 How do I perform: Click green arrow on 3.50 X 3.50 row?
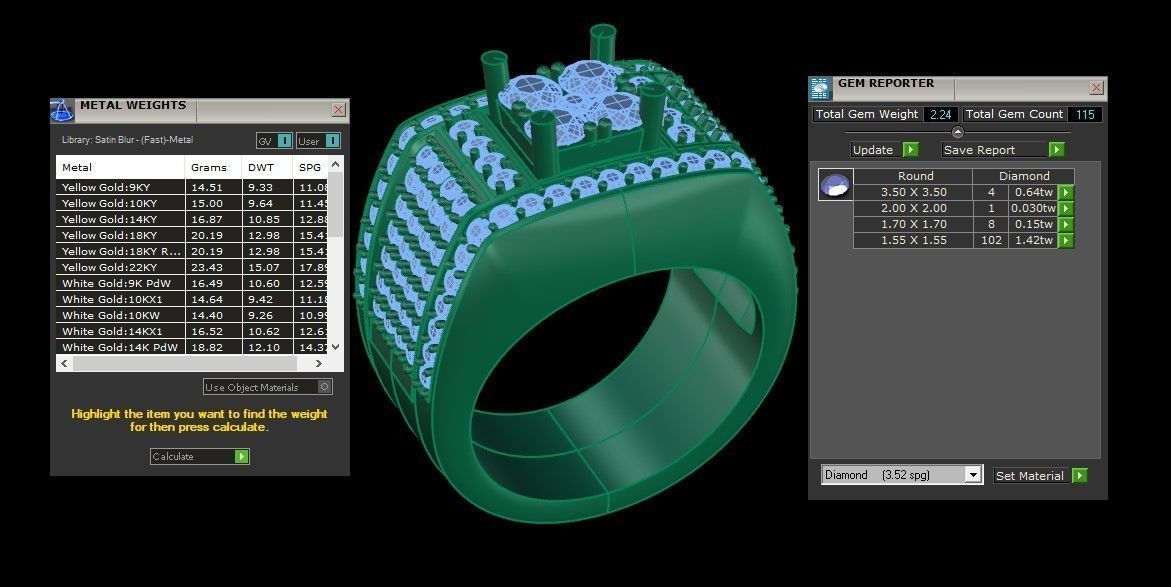tap(1066, 192)
